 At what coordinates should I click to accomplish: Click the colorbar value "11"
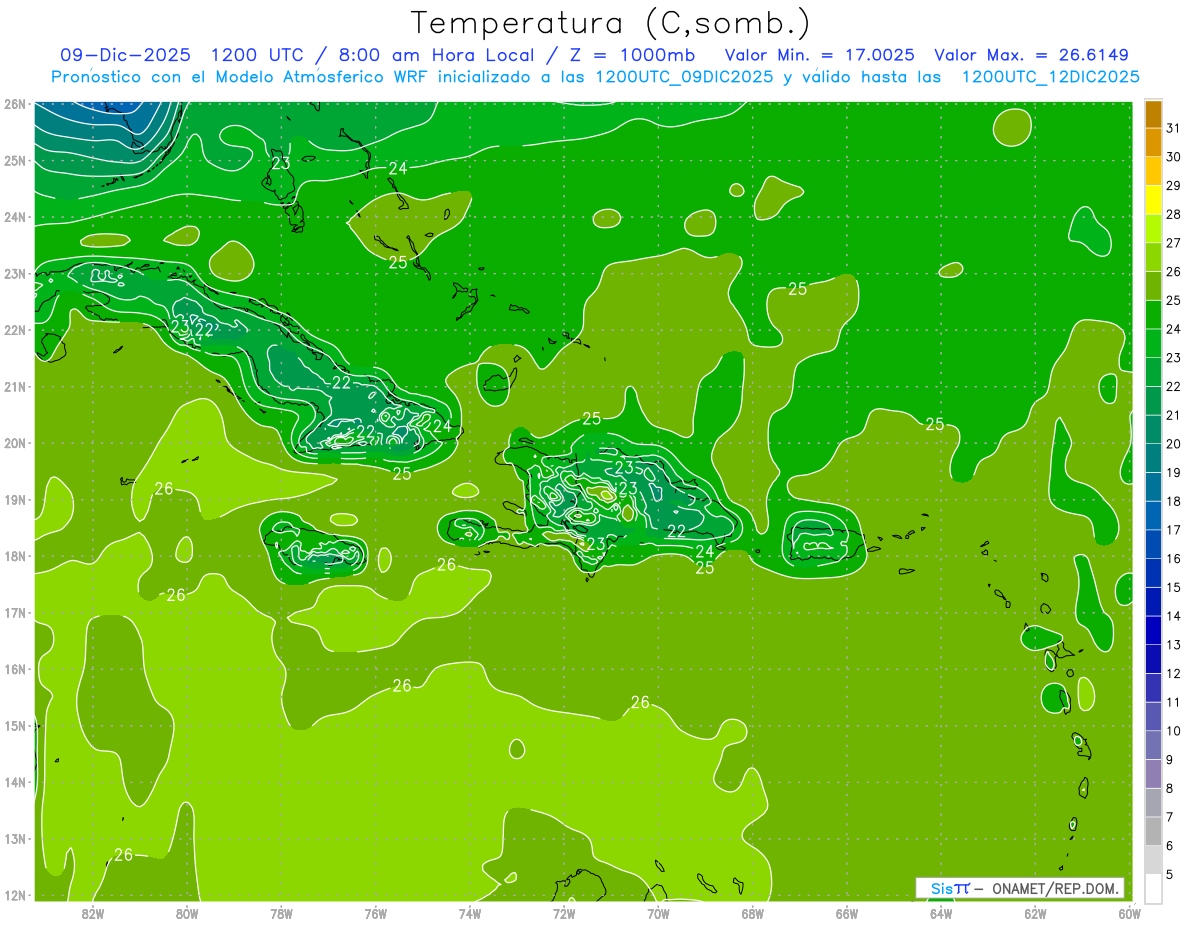[1174, 702]
